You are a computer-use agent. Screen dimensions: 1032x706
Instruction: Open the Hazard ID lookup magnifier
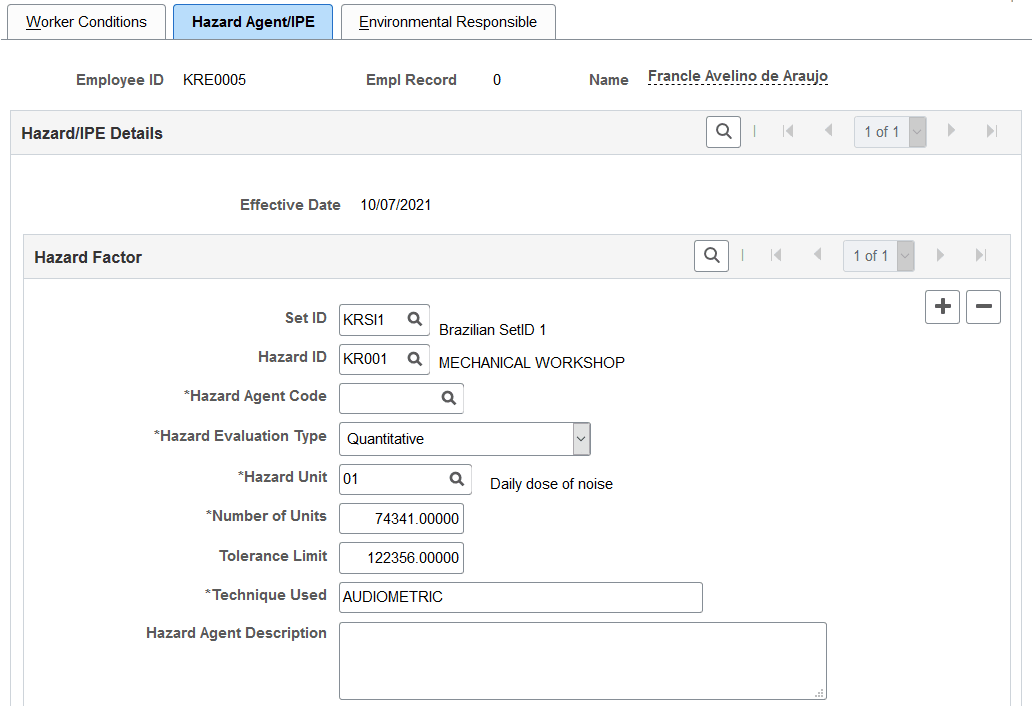point(414,357)
